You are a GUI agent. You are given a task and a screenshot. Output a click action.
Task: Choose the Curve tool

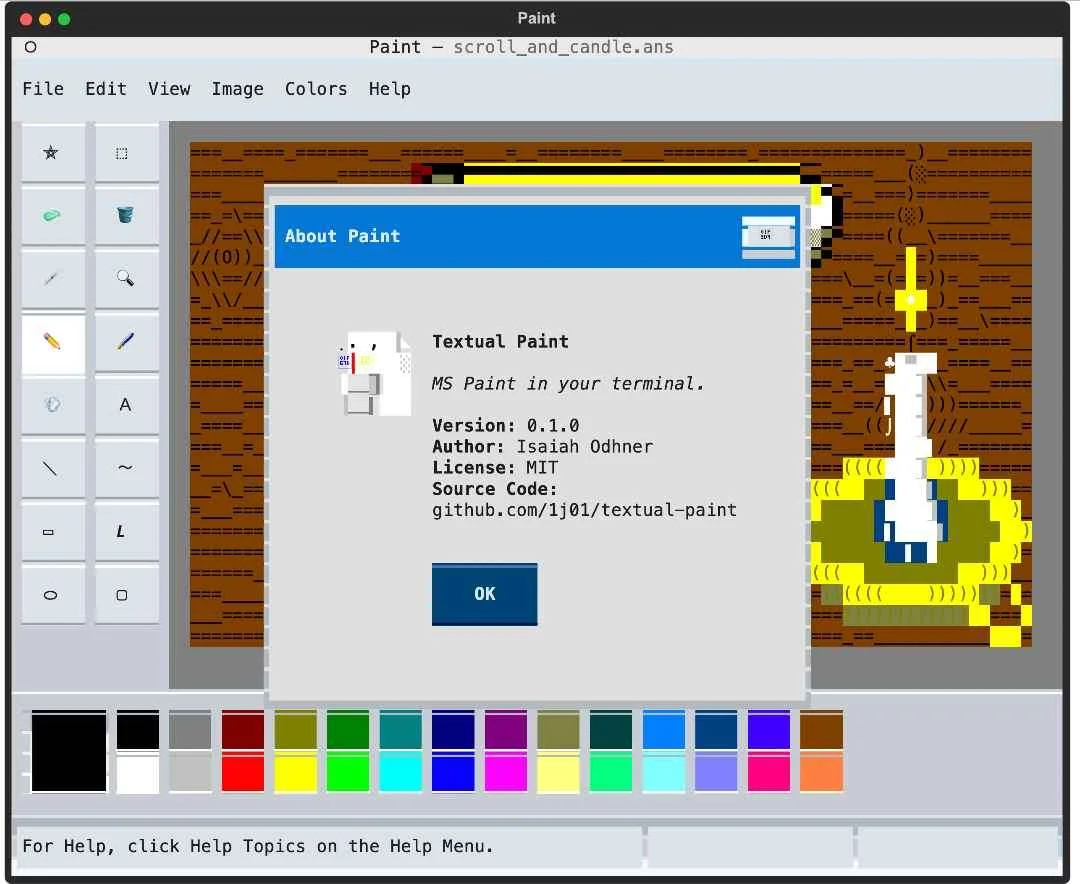coord(126,469)
